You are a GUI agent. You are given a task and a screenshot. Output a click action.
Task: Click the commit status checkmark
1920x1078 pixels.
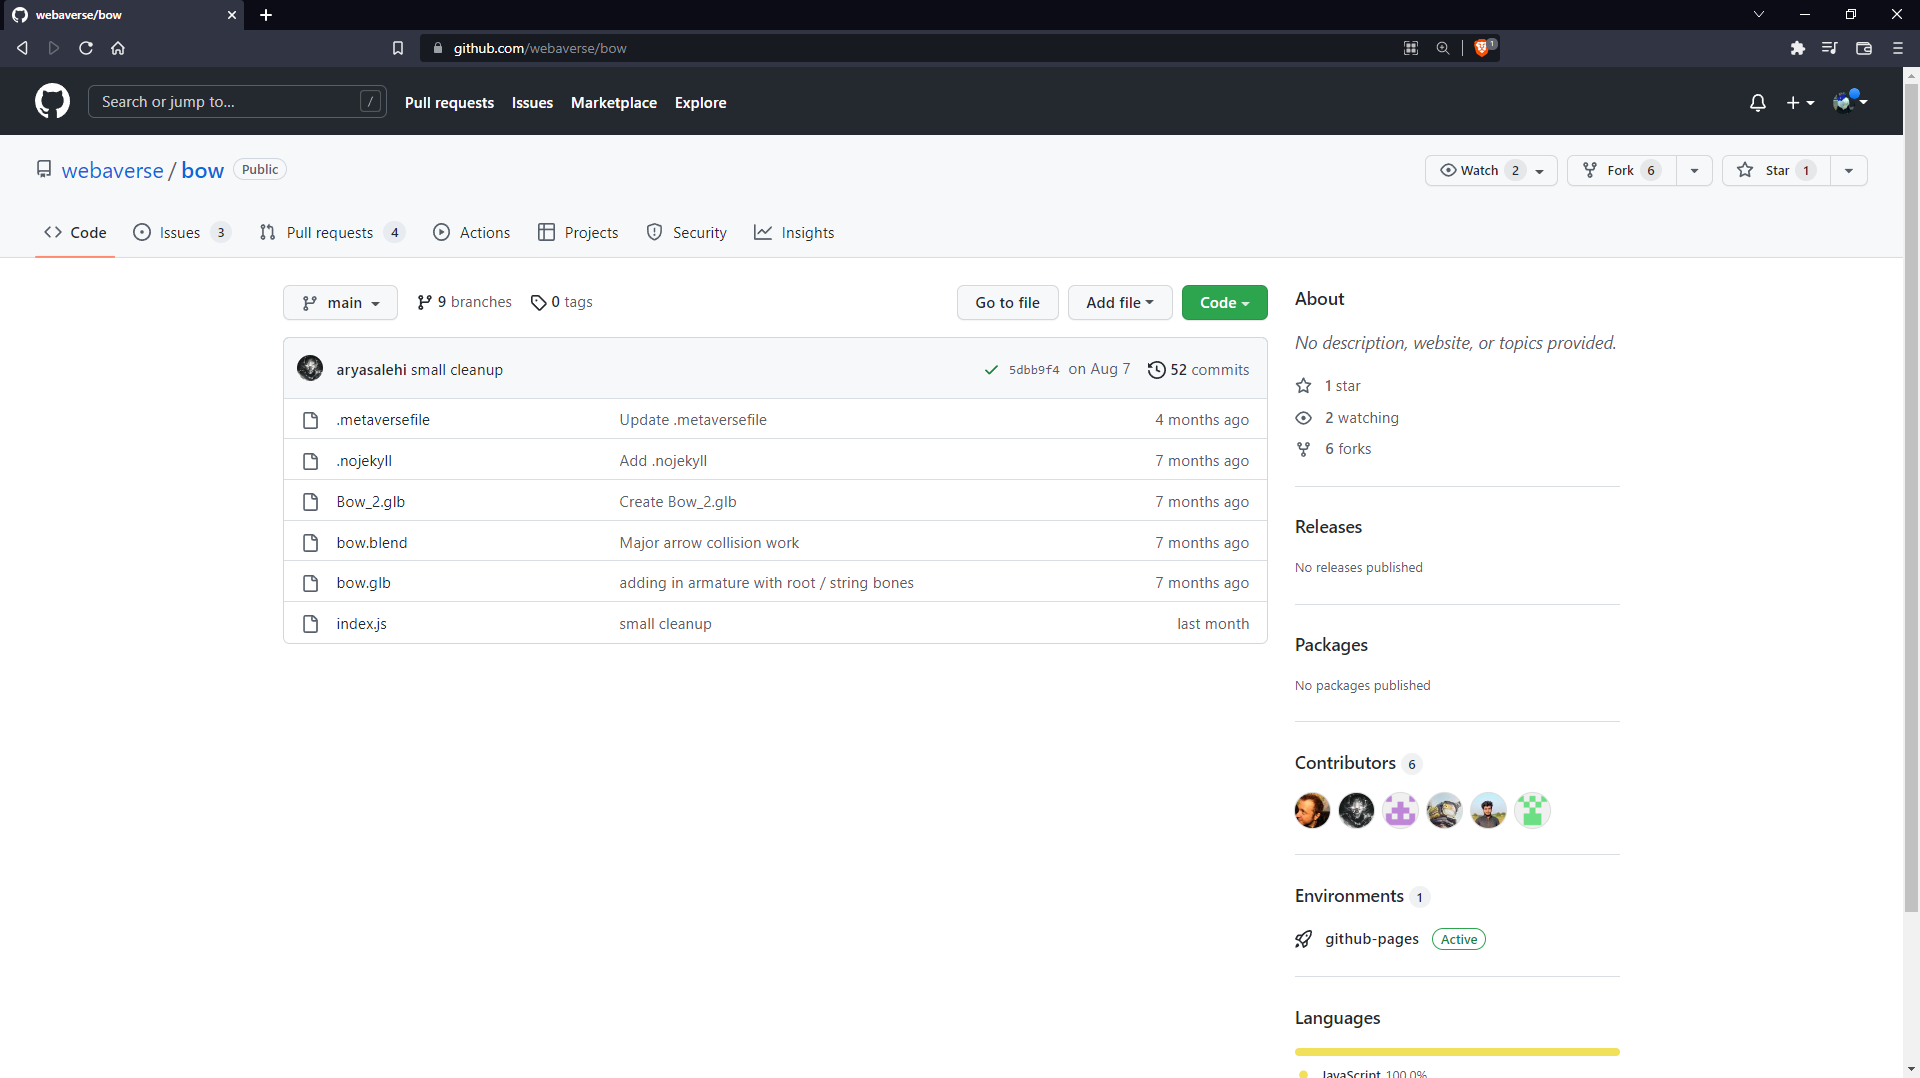[991, 370]
